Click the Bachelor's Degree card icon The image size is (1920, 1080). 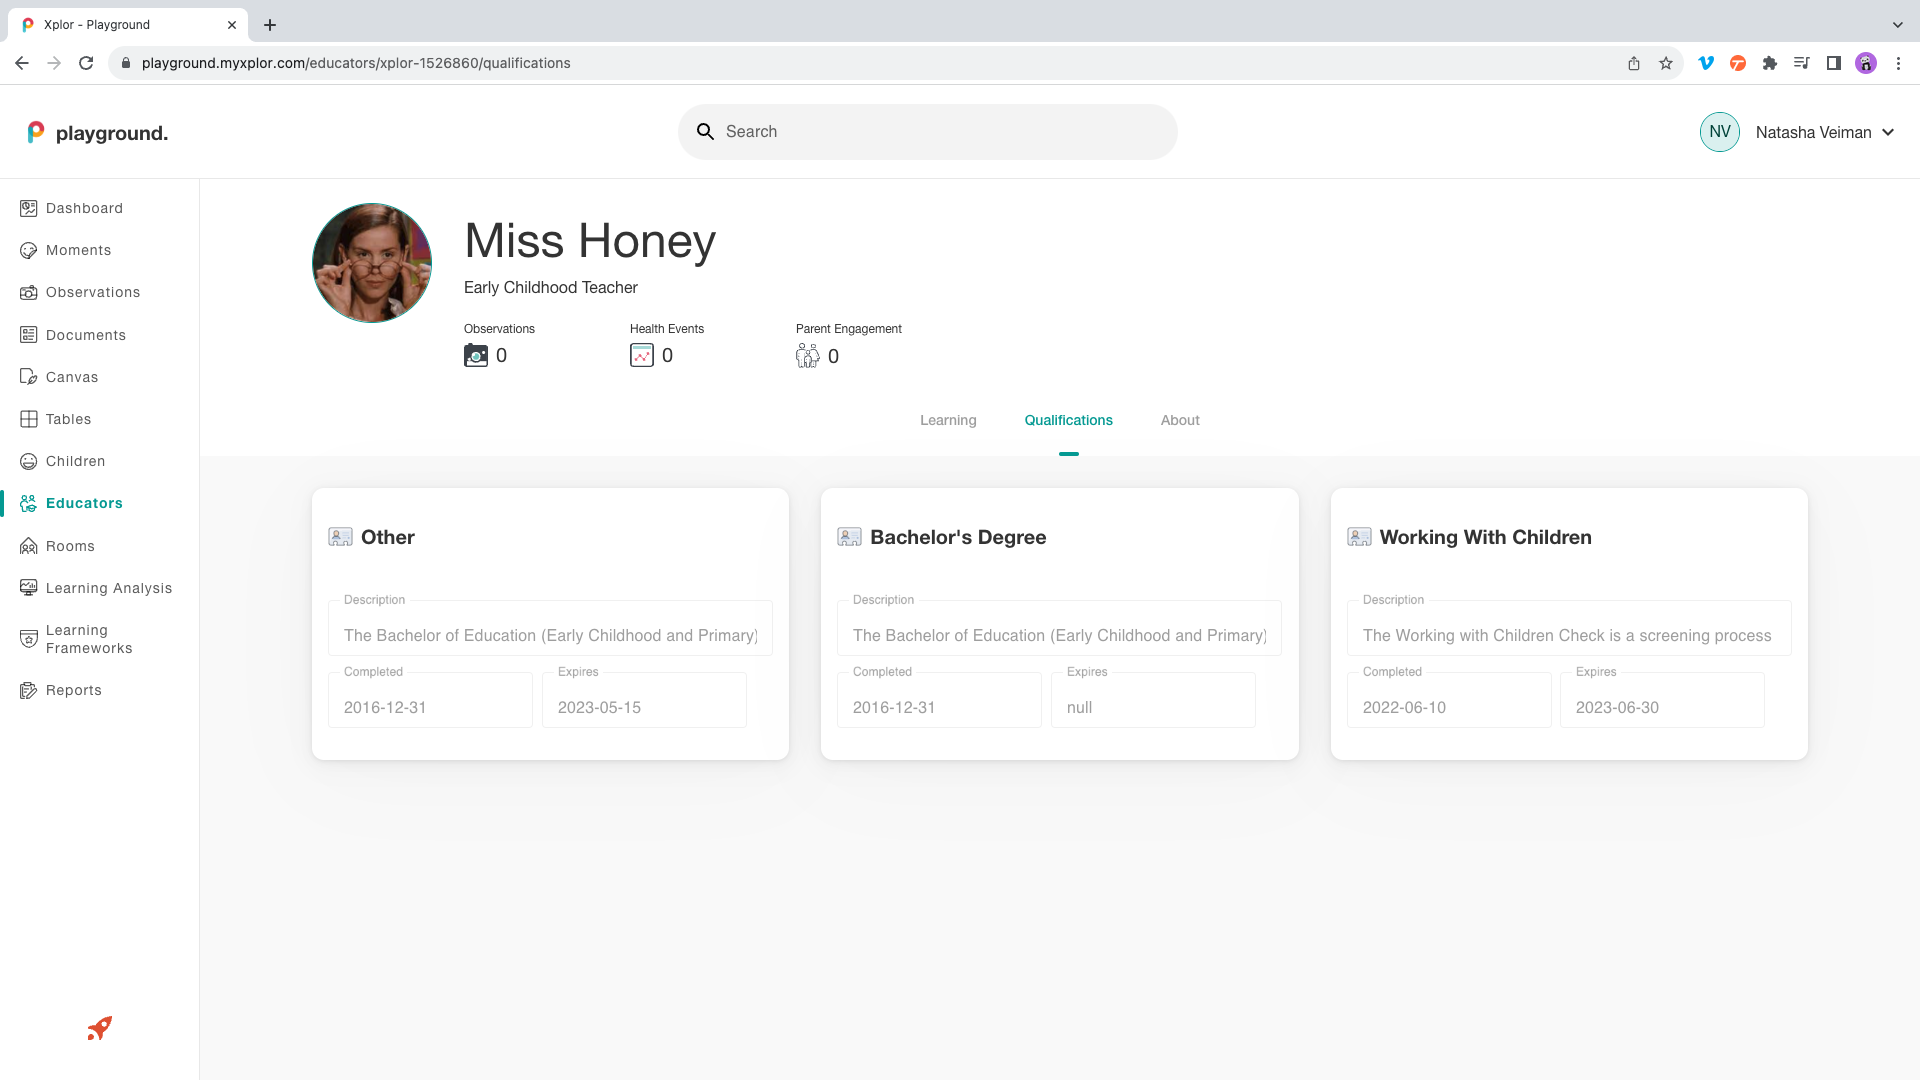pyautogui.click(x=849, y=537)
